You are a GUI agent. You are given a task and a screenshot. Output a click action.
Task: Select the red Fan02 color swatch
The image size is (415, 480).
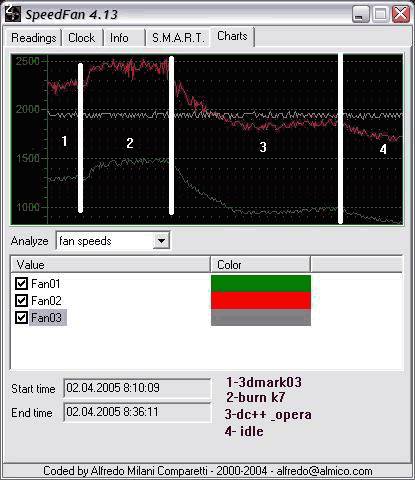point(261,301)
